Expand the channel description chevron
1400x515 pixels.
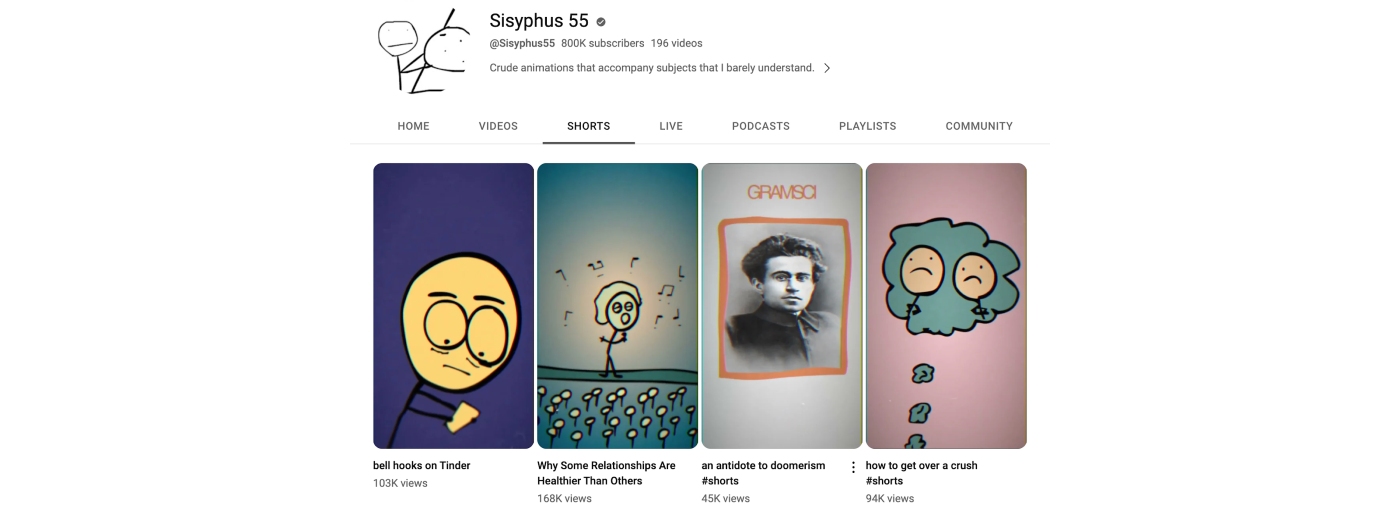(827, 68)
